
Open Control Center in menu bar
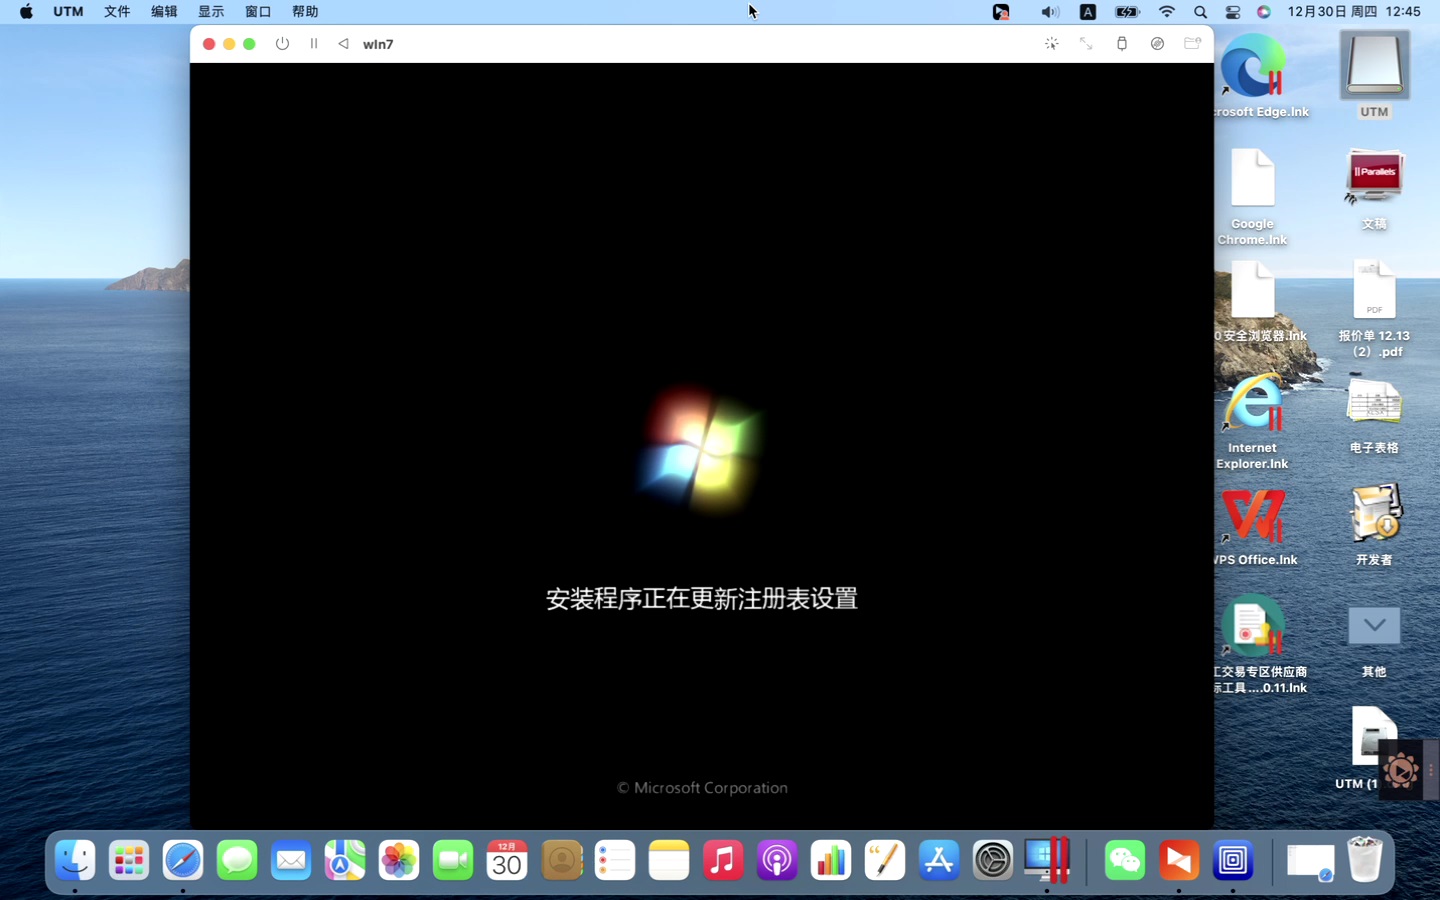[x=1233, y=12]
